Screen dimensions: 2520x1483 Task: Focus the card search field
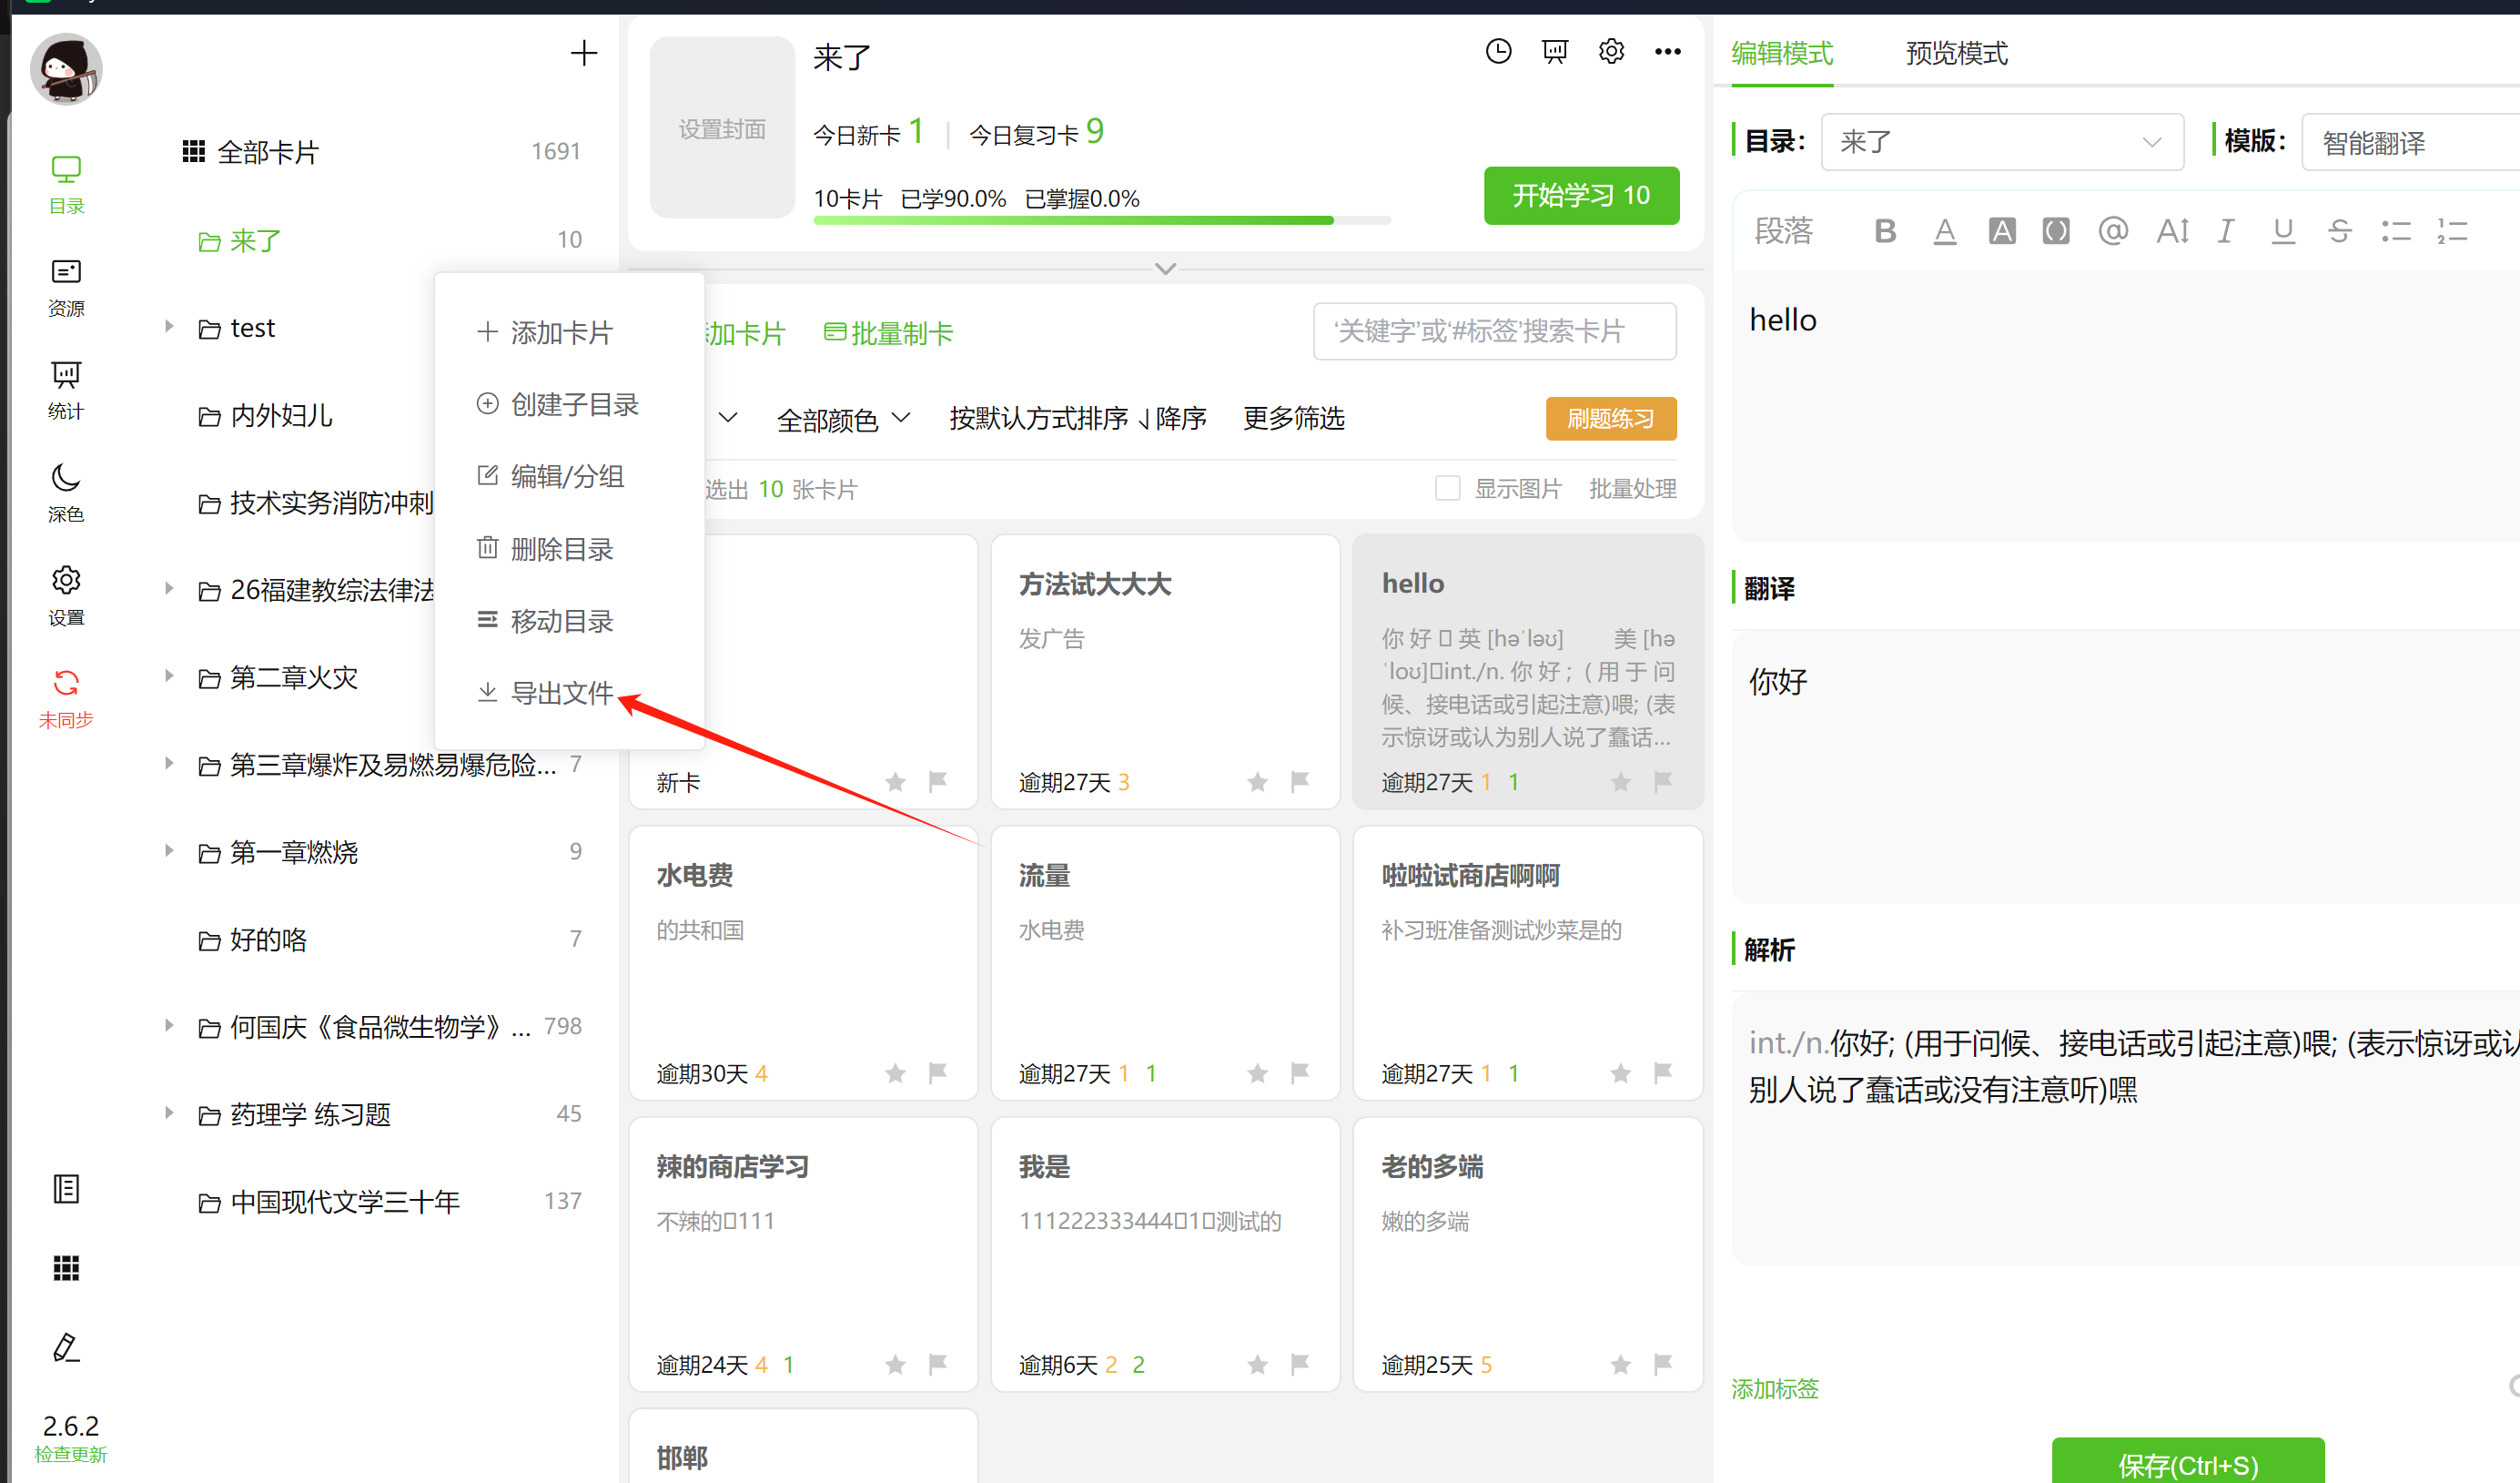(1494, 331)
